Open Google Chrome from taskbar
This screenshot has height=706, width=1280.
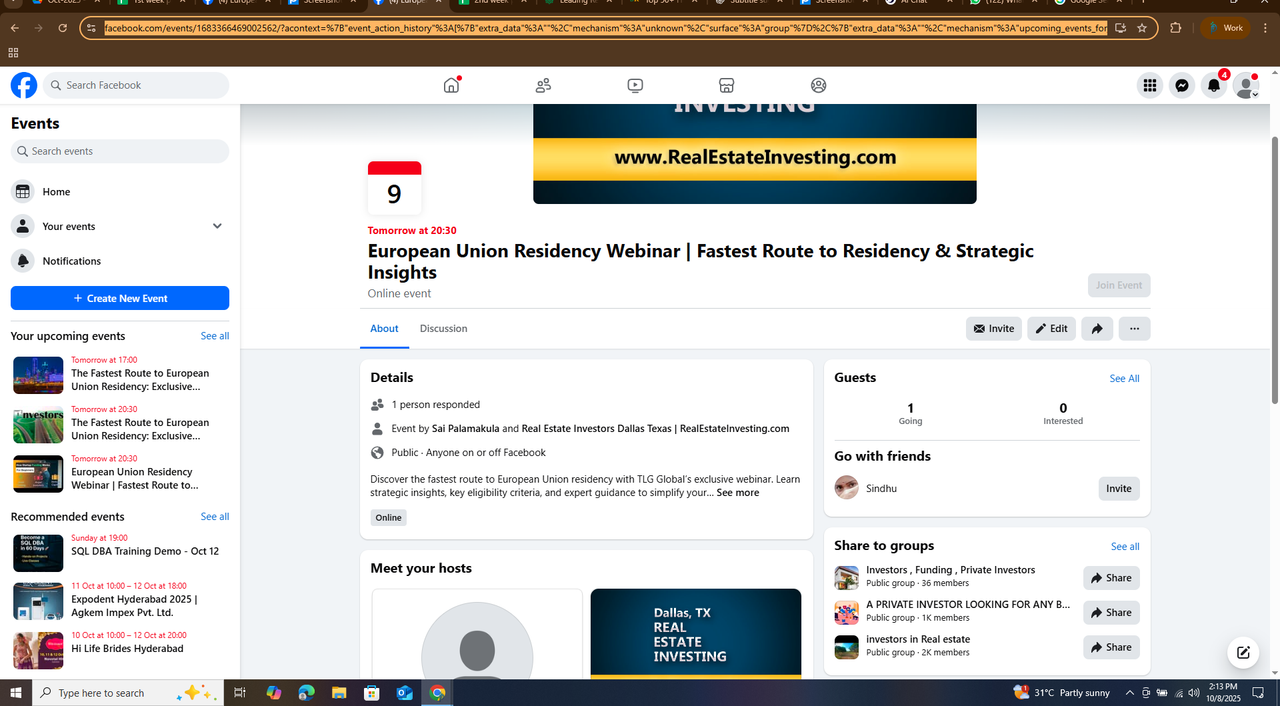pos(437,692)
